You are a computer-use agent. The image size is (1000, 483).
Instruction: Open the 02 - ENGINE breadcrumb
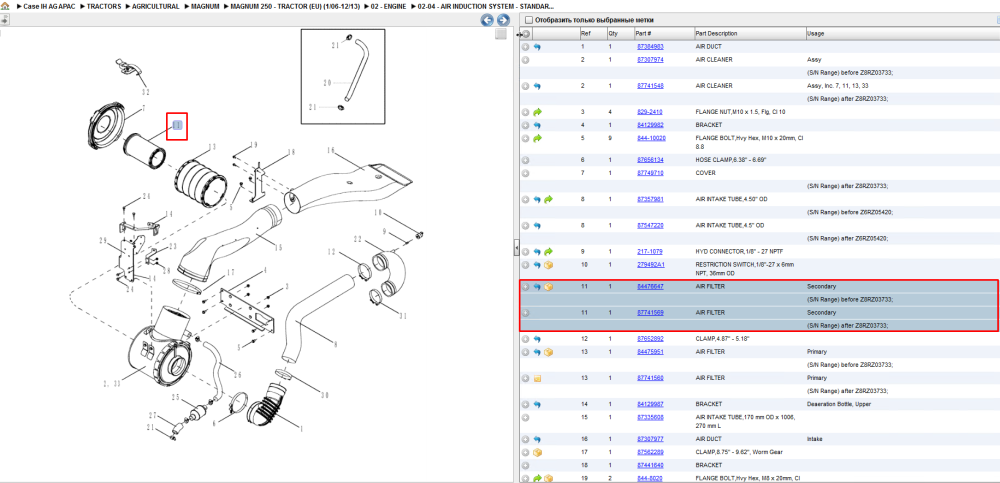click(388, 6)
